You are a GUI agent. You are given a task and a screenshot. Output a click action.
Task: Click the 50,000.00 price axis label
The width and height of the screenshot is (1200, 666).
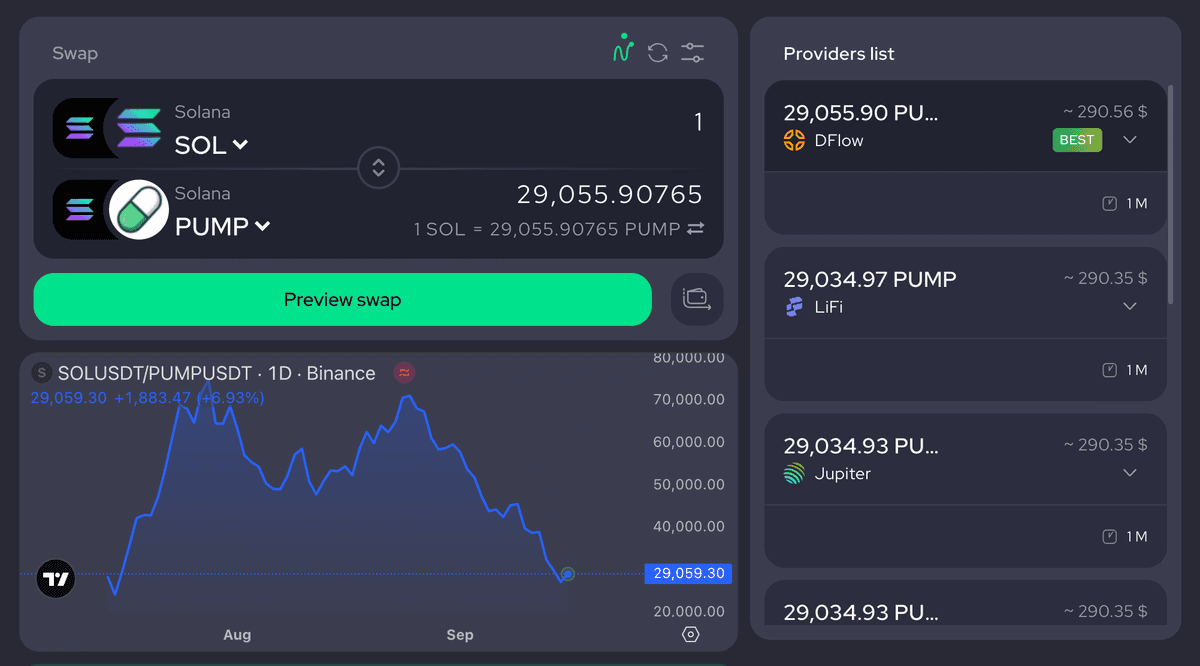tap(688, 484)
